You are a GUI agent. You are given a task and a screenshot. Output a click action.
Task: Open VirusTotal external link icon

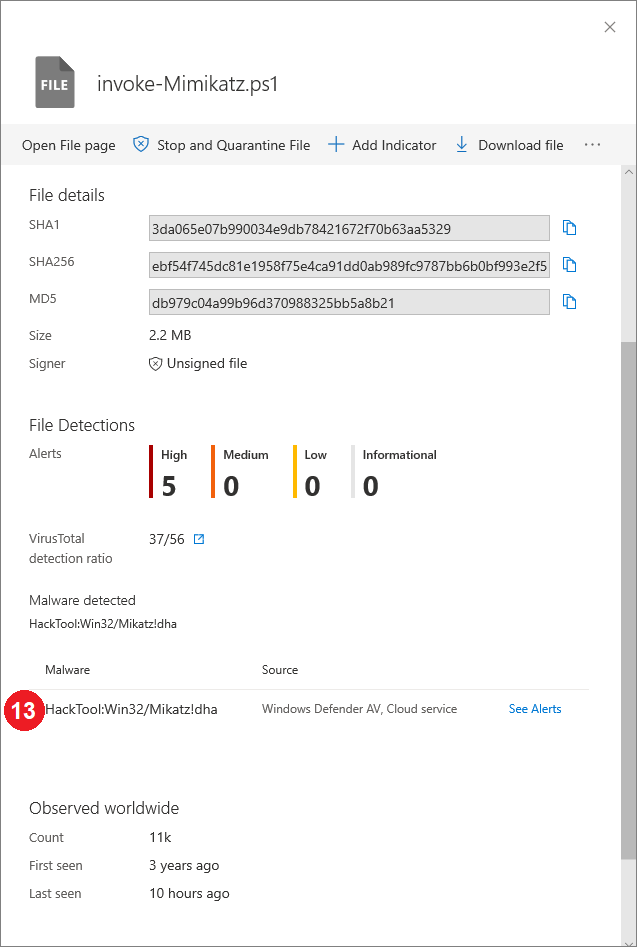[x=198, y=540]
